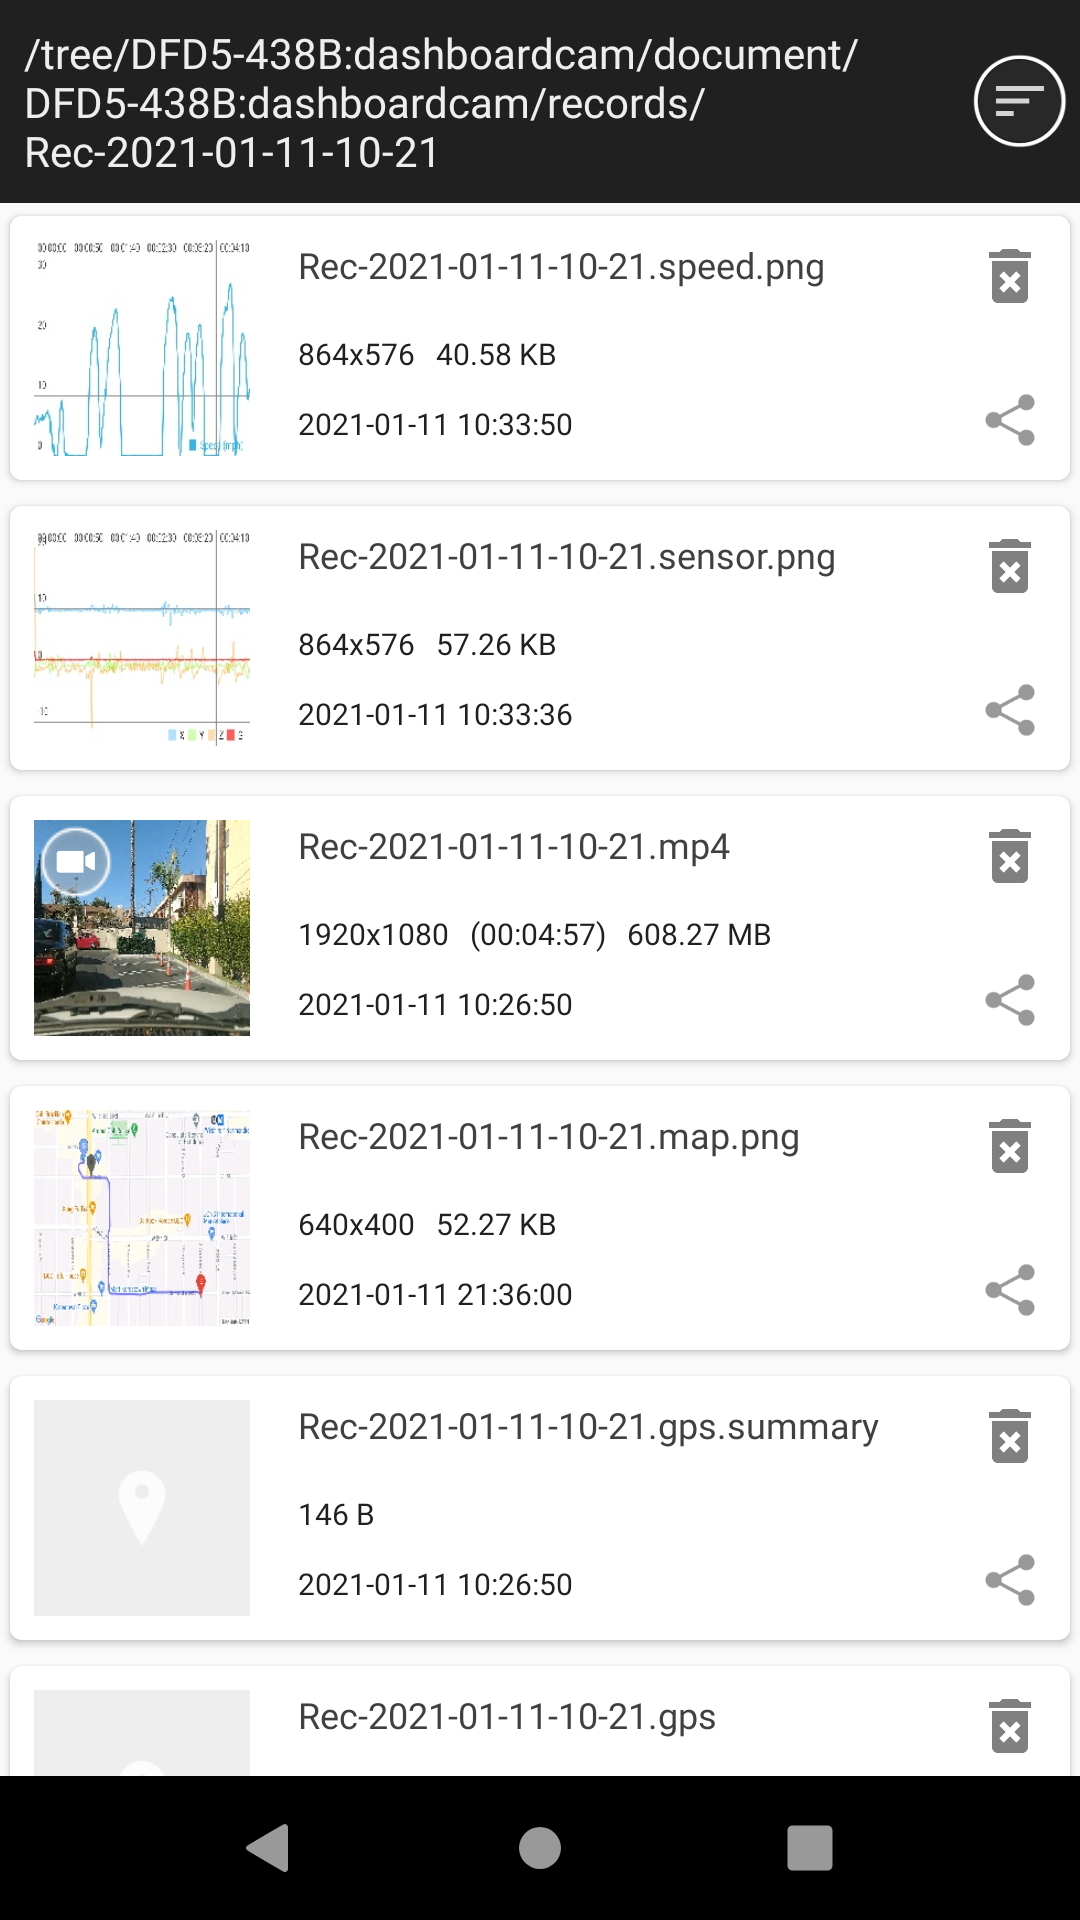Share the Rec-2021-01-11-10-21.mp4 video
Viewport: 1080px width, 1920px height.
pos(1010,1000)
